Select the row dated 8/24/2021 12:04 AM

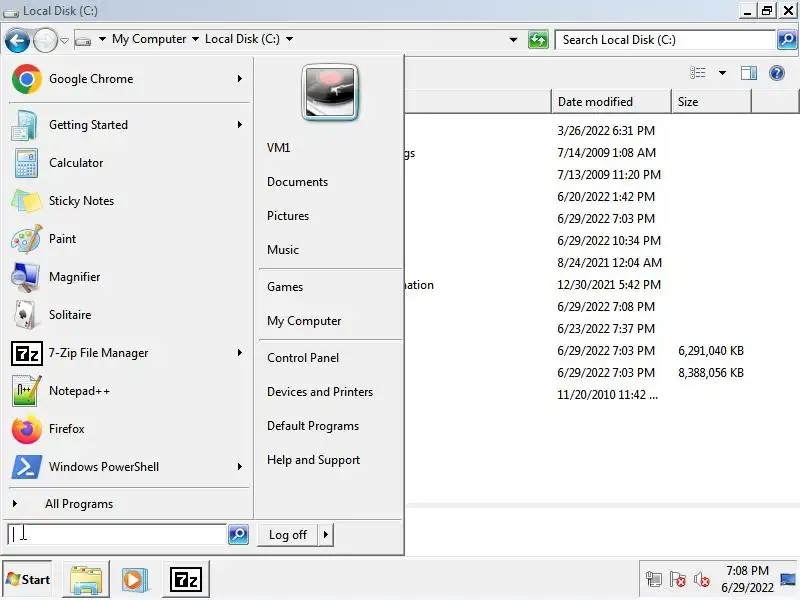(602, 263)
